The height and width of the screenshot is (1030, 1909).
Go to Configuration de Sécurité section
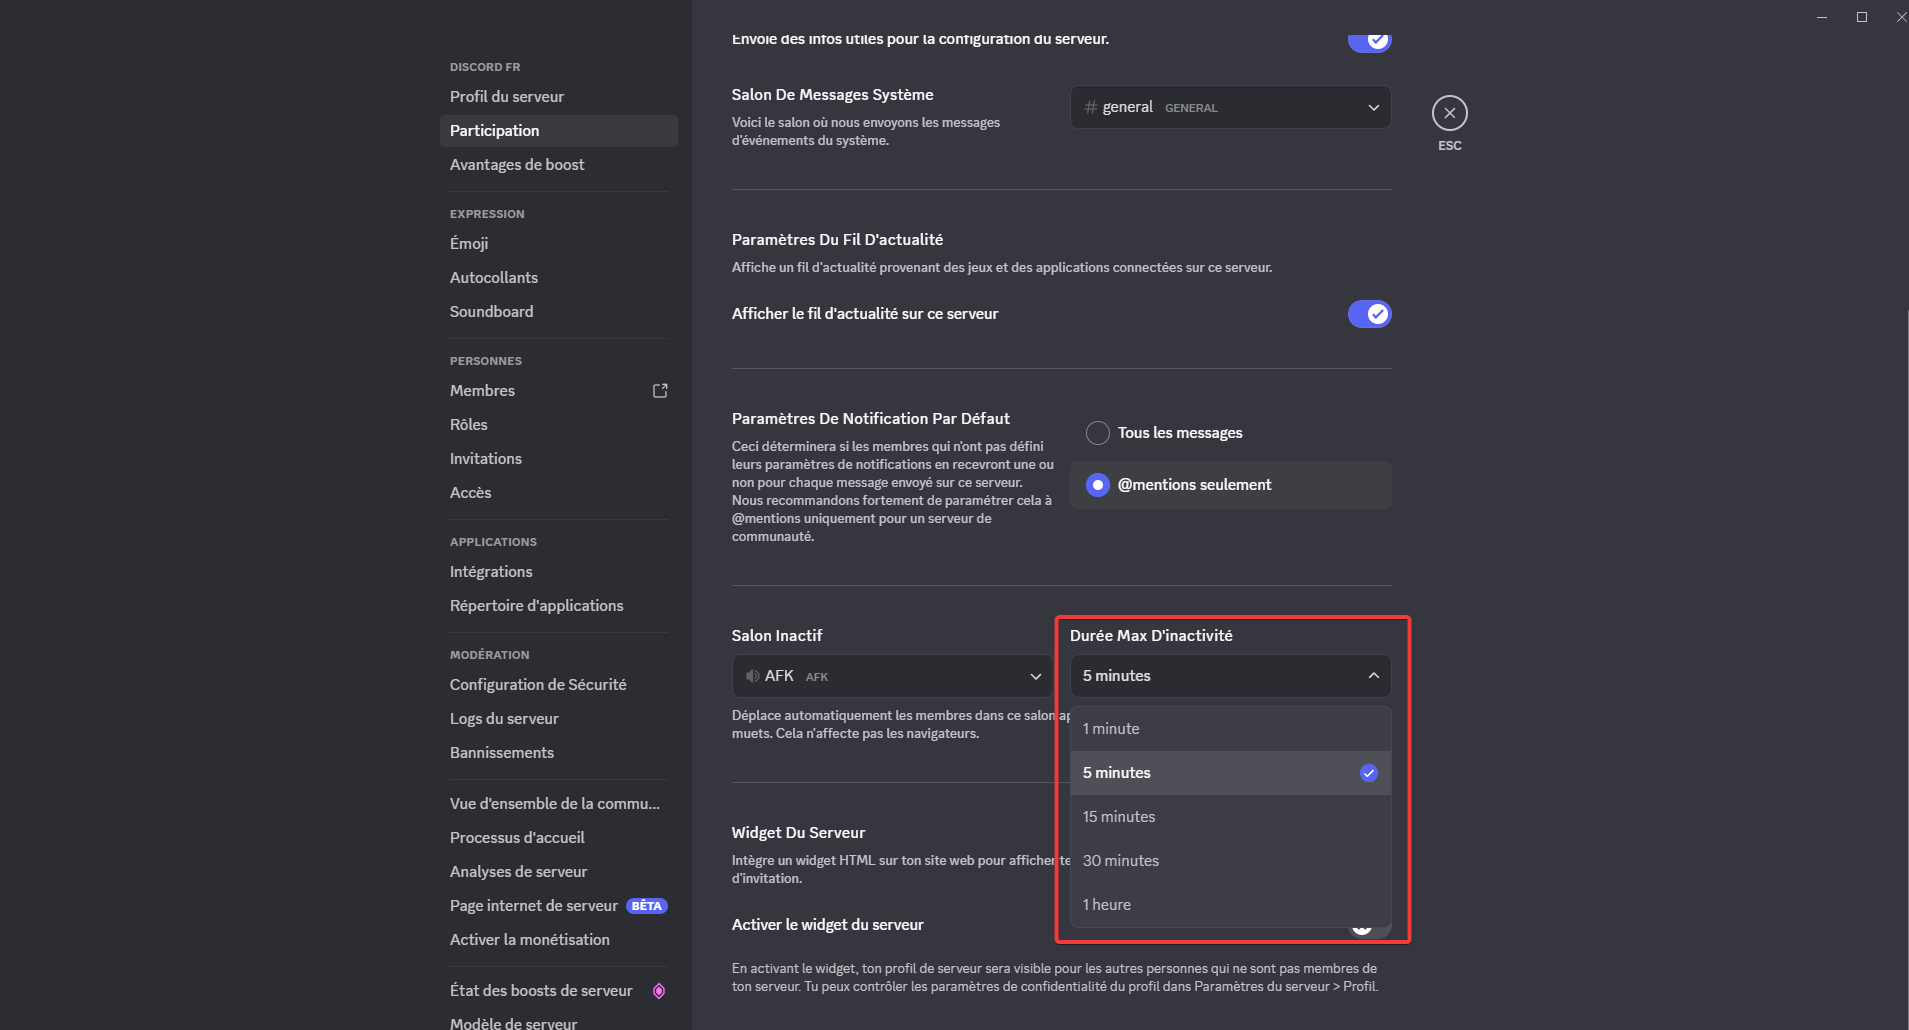pos(538,685)
